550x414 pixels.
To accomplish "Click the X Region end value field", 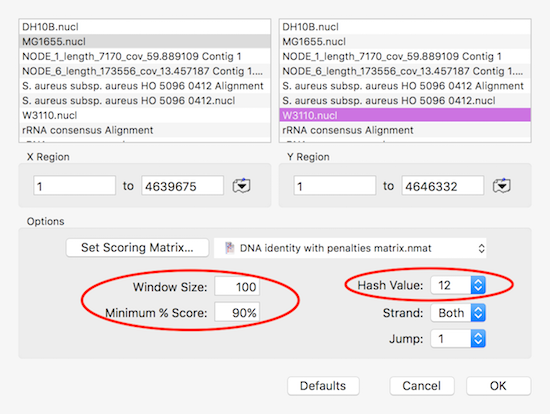I will [x=182, y=186].
